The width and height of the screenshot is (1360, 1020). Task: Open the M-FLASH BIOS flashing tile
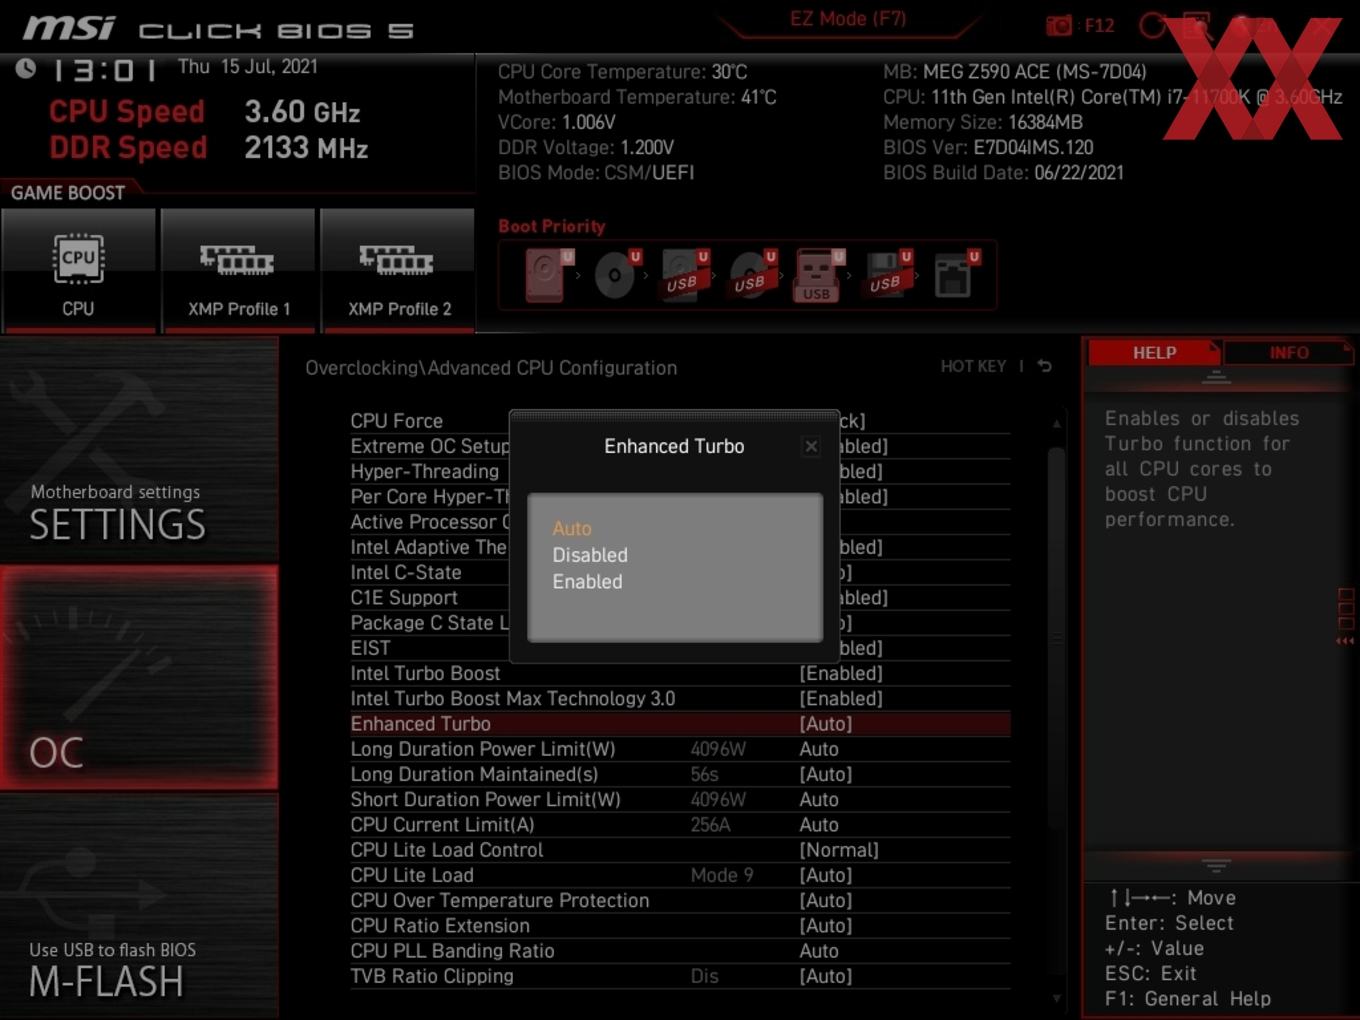pos(139,906)
